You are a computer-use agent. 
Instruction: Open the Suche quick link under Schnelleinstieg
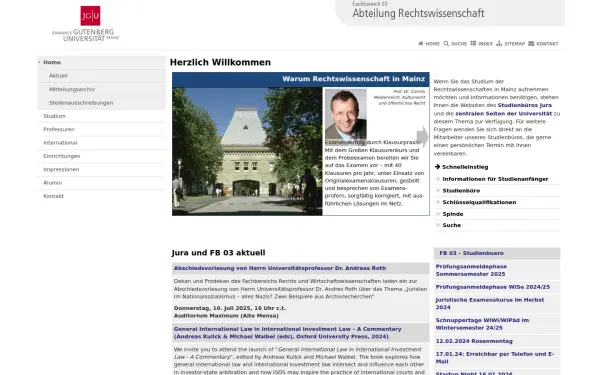point(452,225)
